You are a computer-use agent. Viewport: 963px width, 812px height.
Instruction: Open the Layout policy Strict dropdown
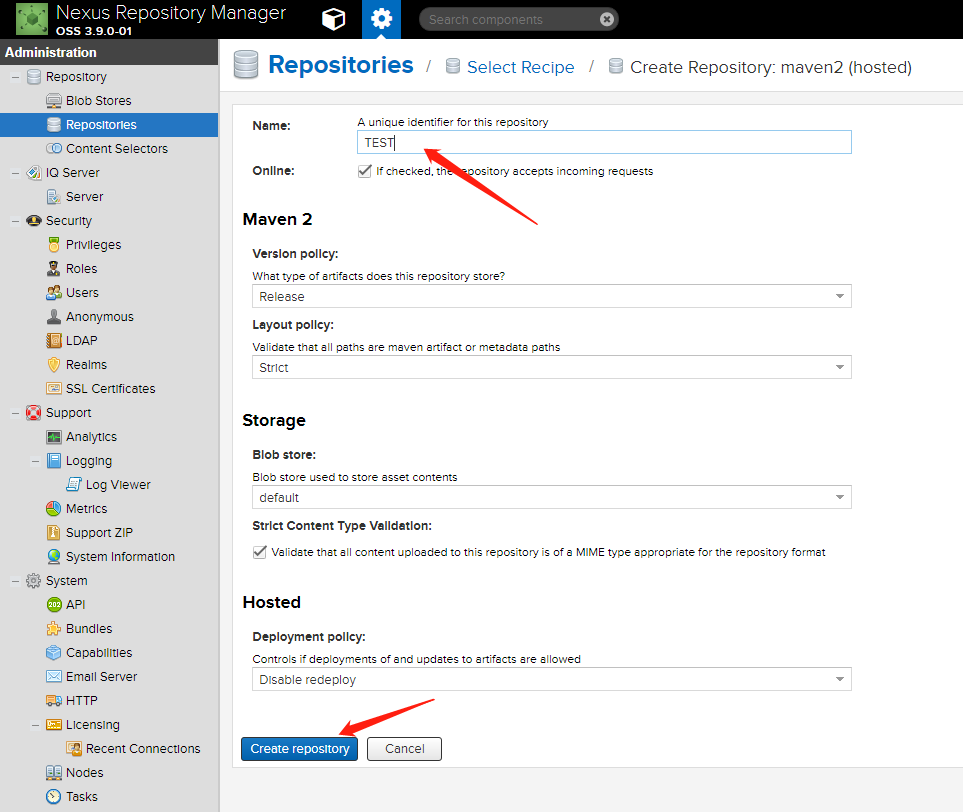point(552,367)
